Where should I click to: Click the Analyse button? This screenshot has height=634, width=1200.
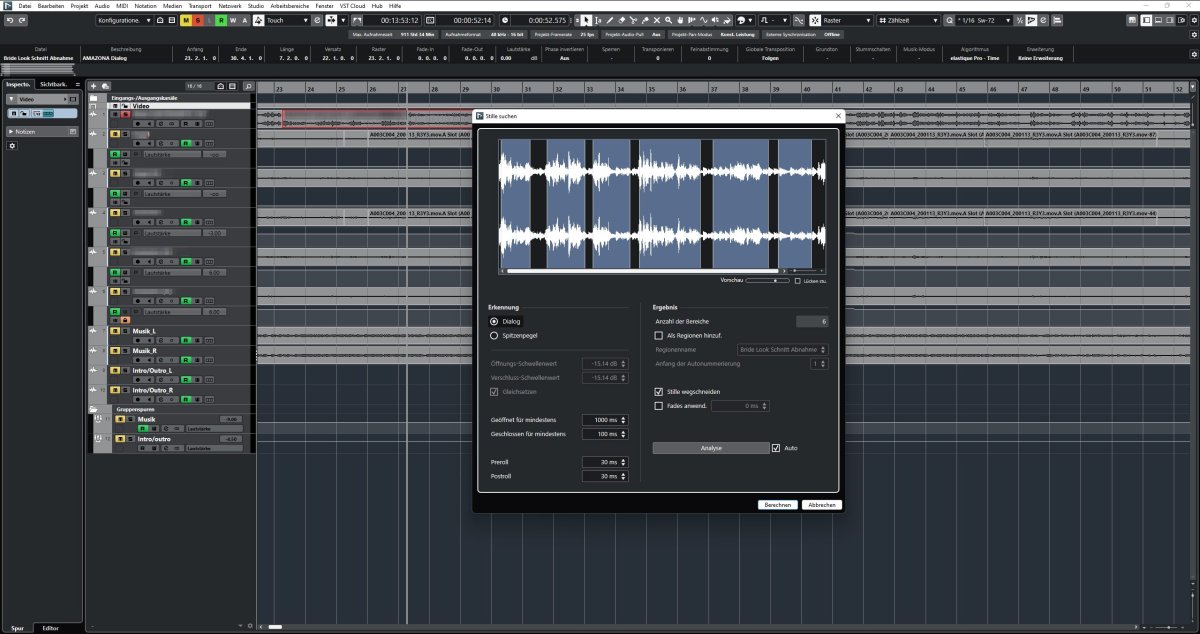[710, 448]
